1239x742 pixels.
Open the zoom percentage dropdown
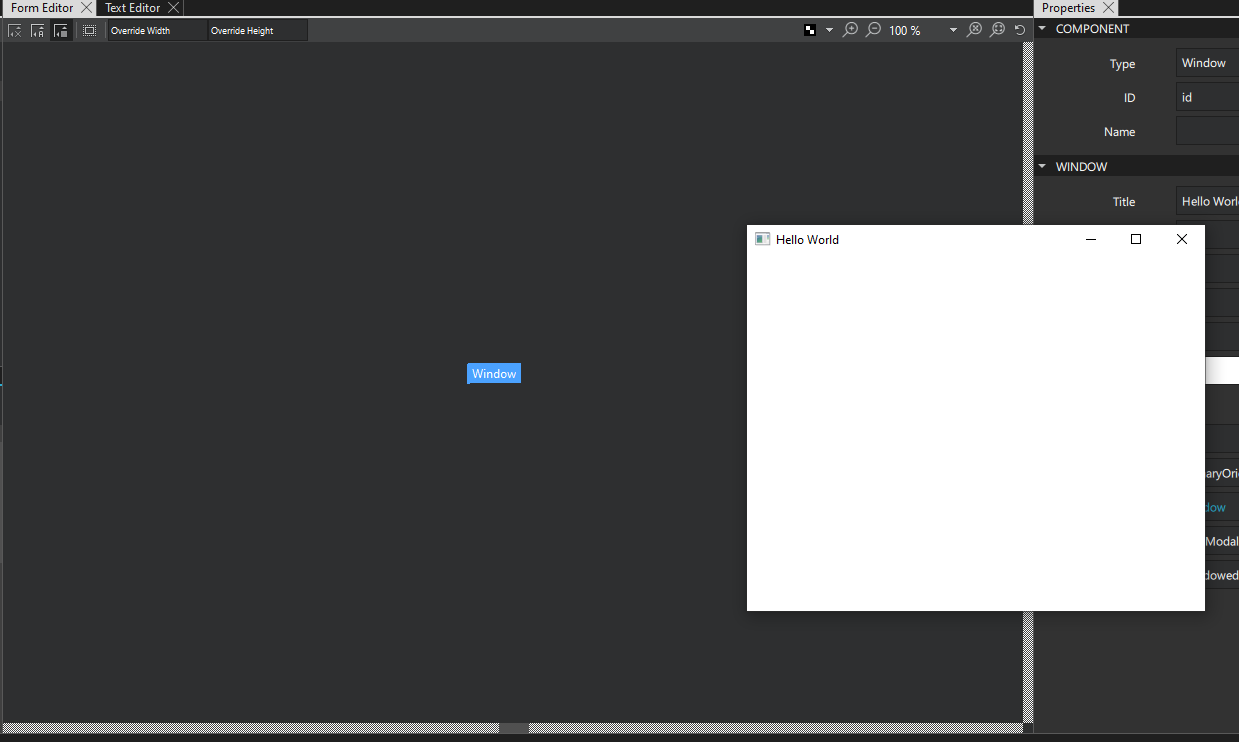(952, 30)
